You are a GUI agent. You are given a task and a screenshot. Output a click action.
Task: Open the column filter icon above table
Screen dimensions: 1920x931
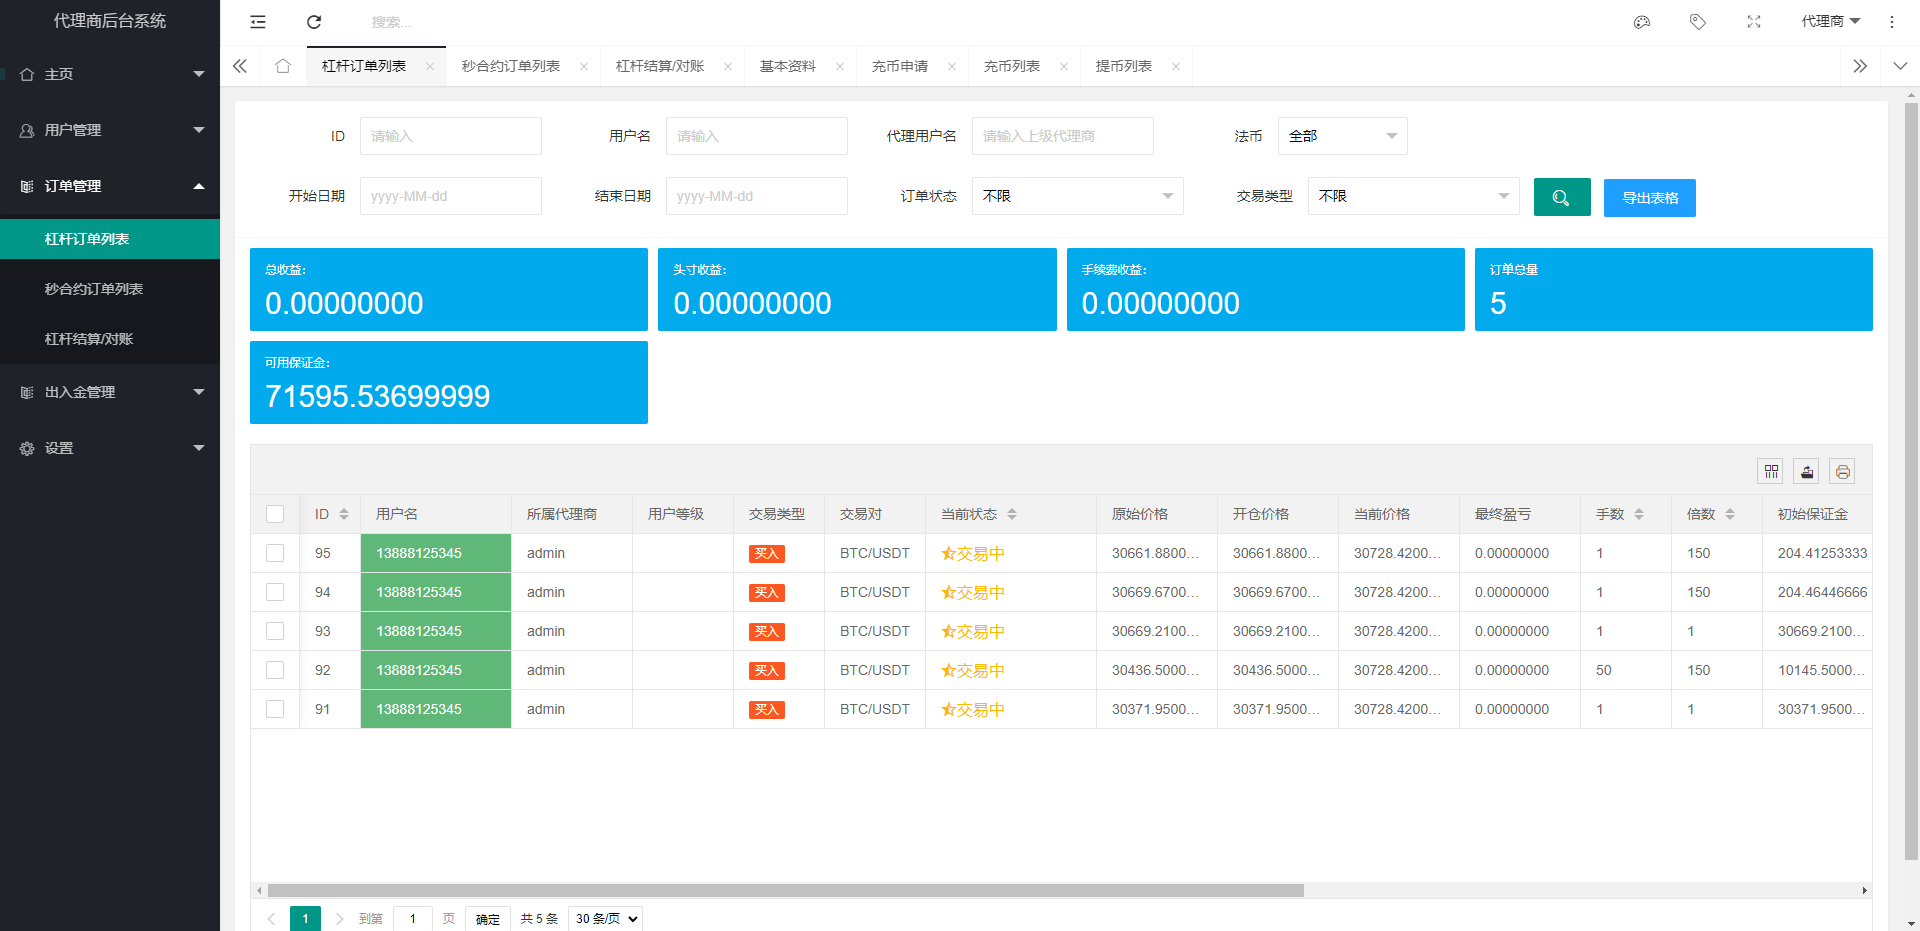[1771, 472]
